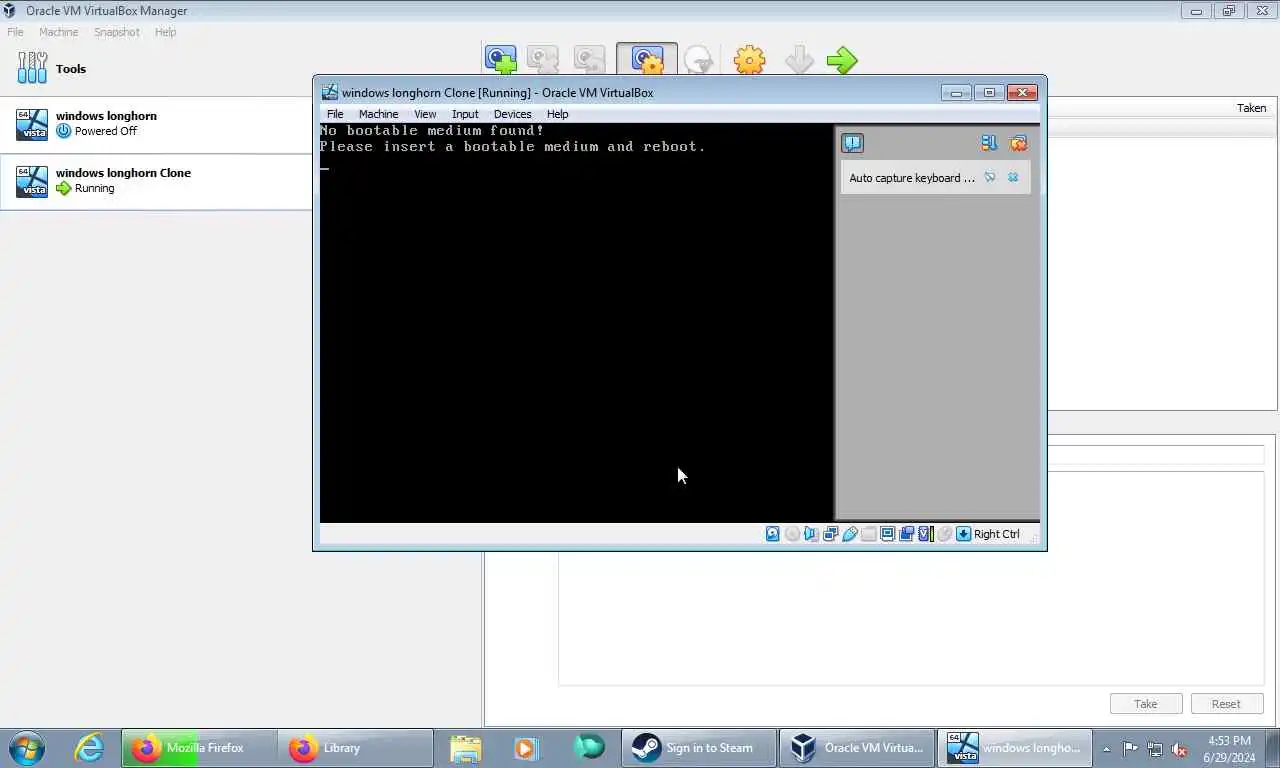Viewport: 1280px width, 768px height.
Task: Open Input menu in the VM window
Action: click(465, 114)
